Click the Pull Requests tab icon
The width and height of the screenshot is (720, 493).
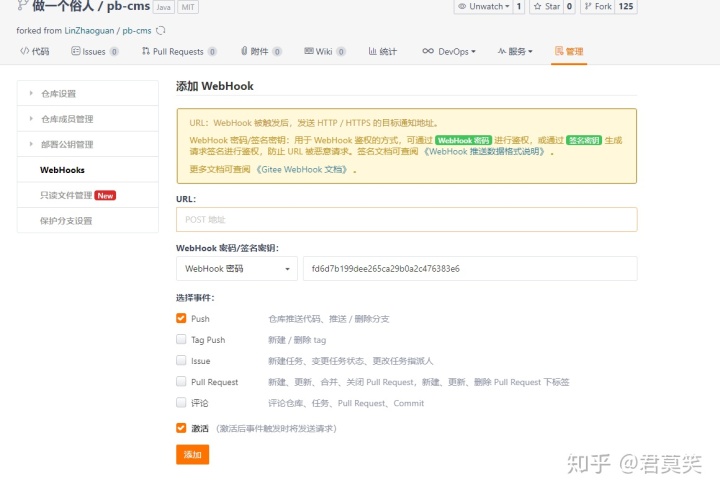[x=146, y=51]
